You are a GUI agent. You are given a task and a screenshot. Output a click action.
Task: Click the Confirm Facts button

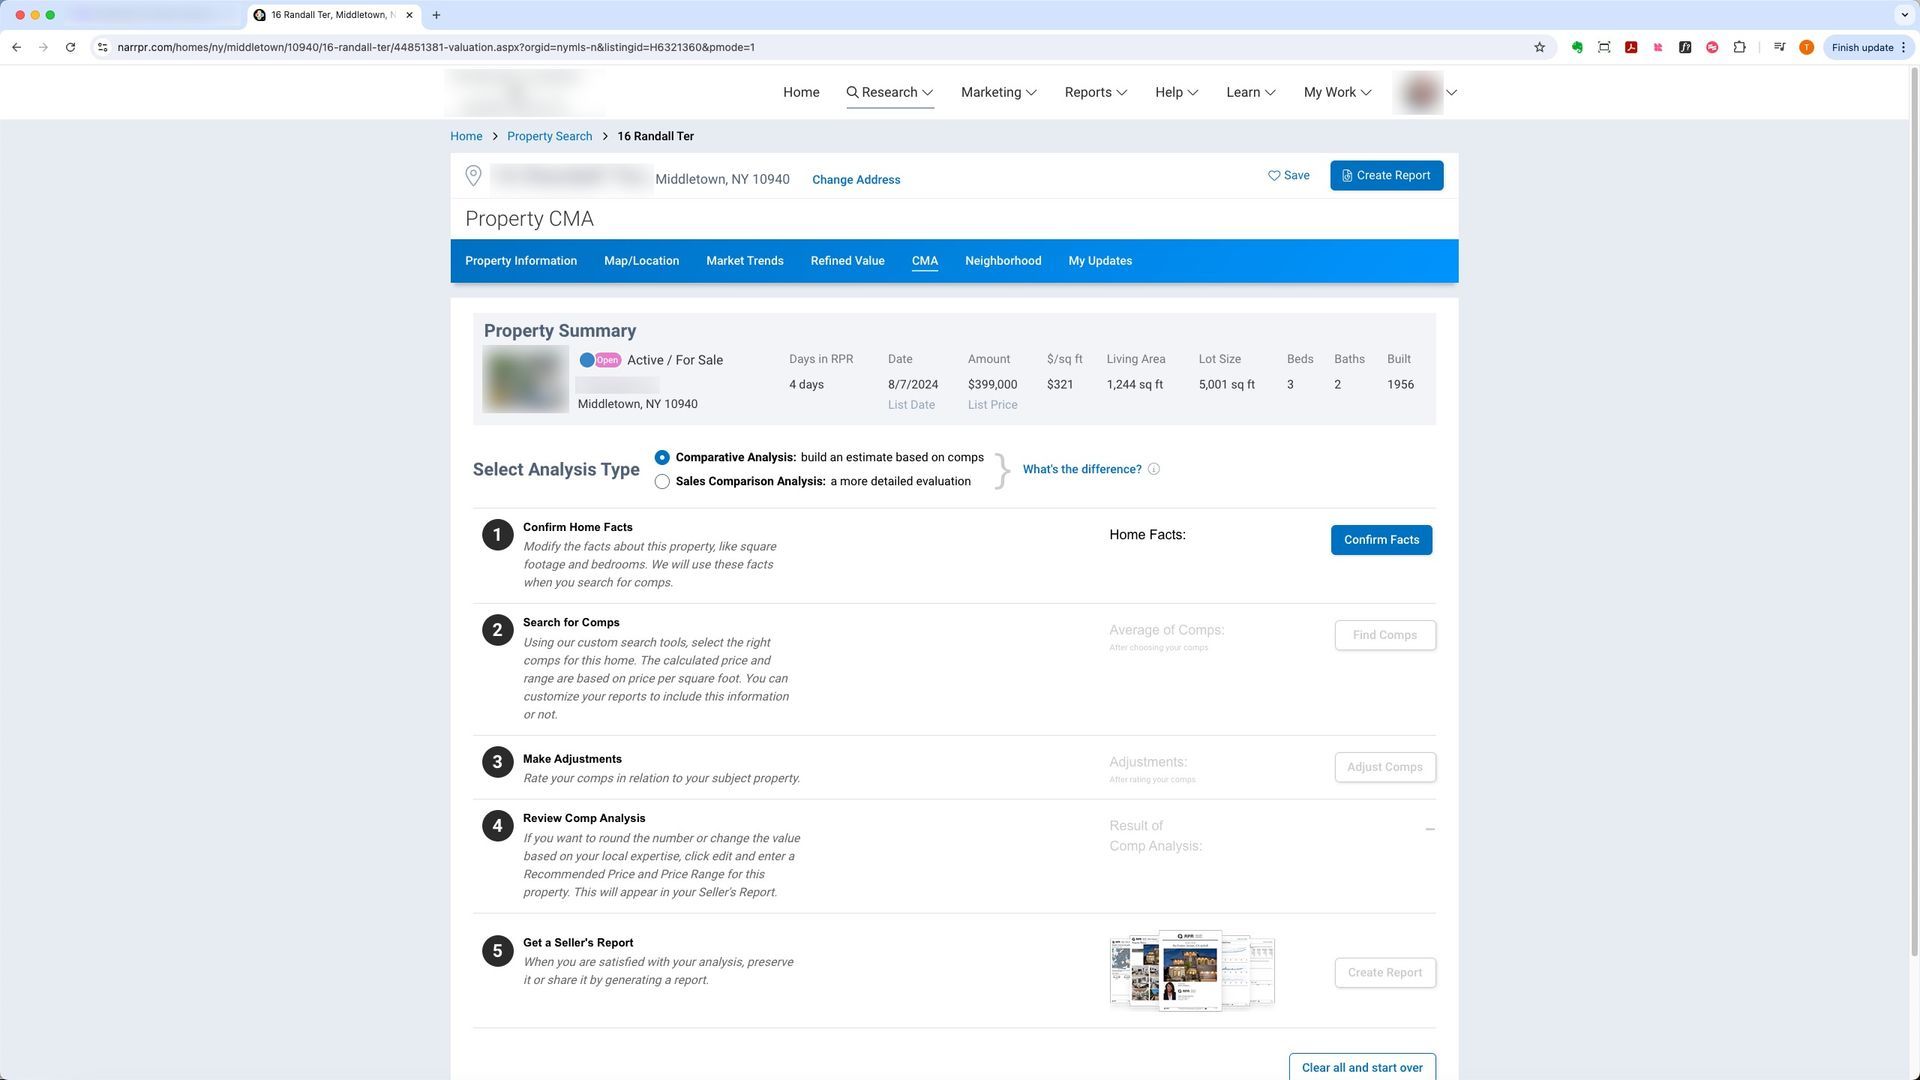[x=1380, y=540]
